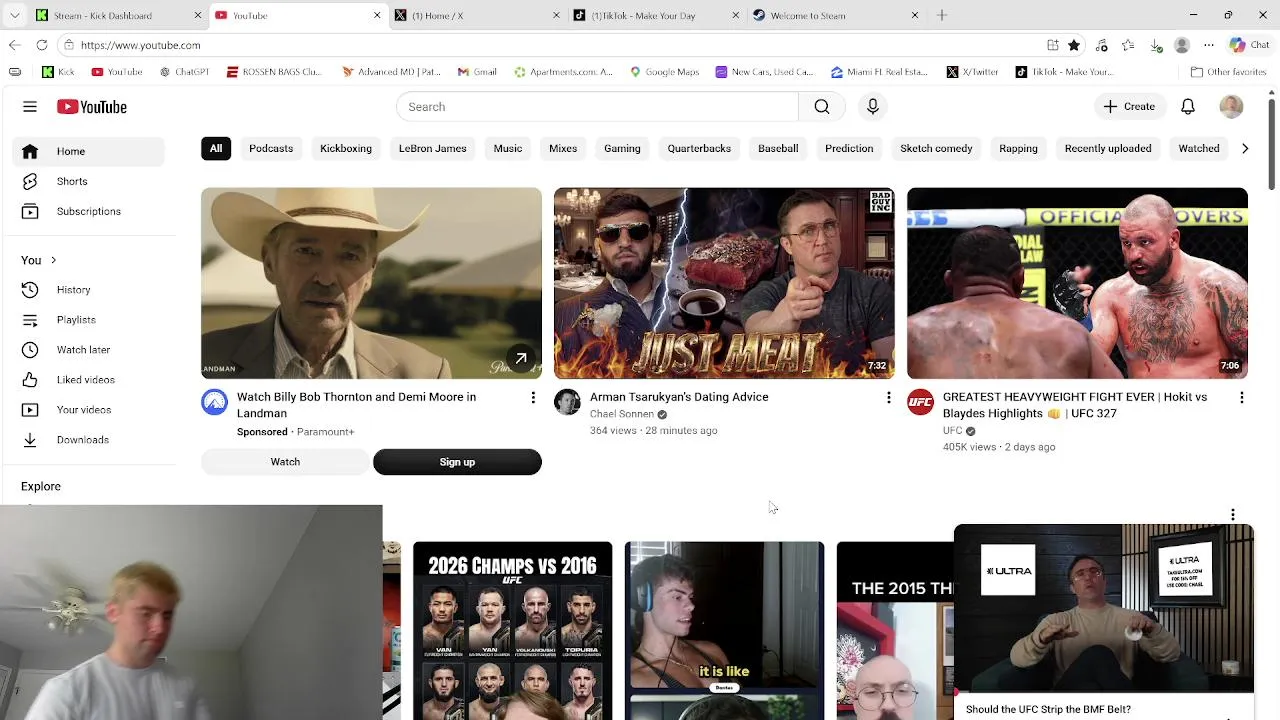The width and height of the screenshot is (1280, 720).
Task: Expand the You section chevron
Action: coord(53,260)
